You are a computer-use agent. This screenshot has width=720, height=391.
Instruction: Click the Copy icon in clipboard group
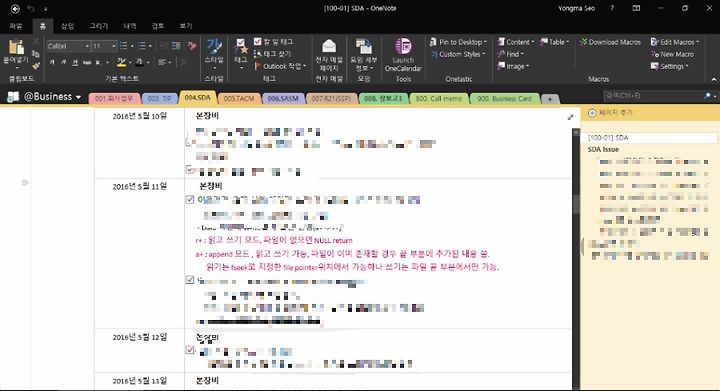36,54
